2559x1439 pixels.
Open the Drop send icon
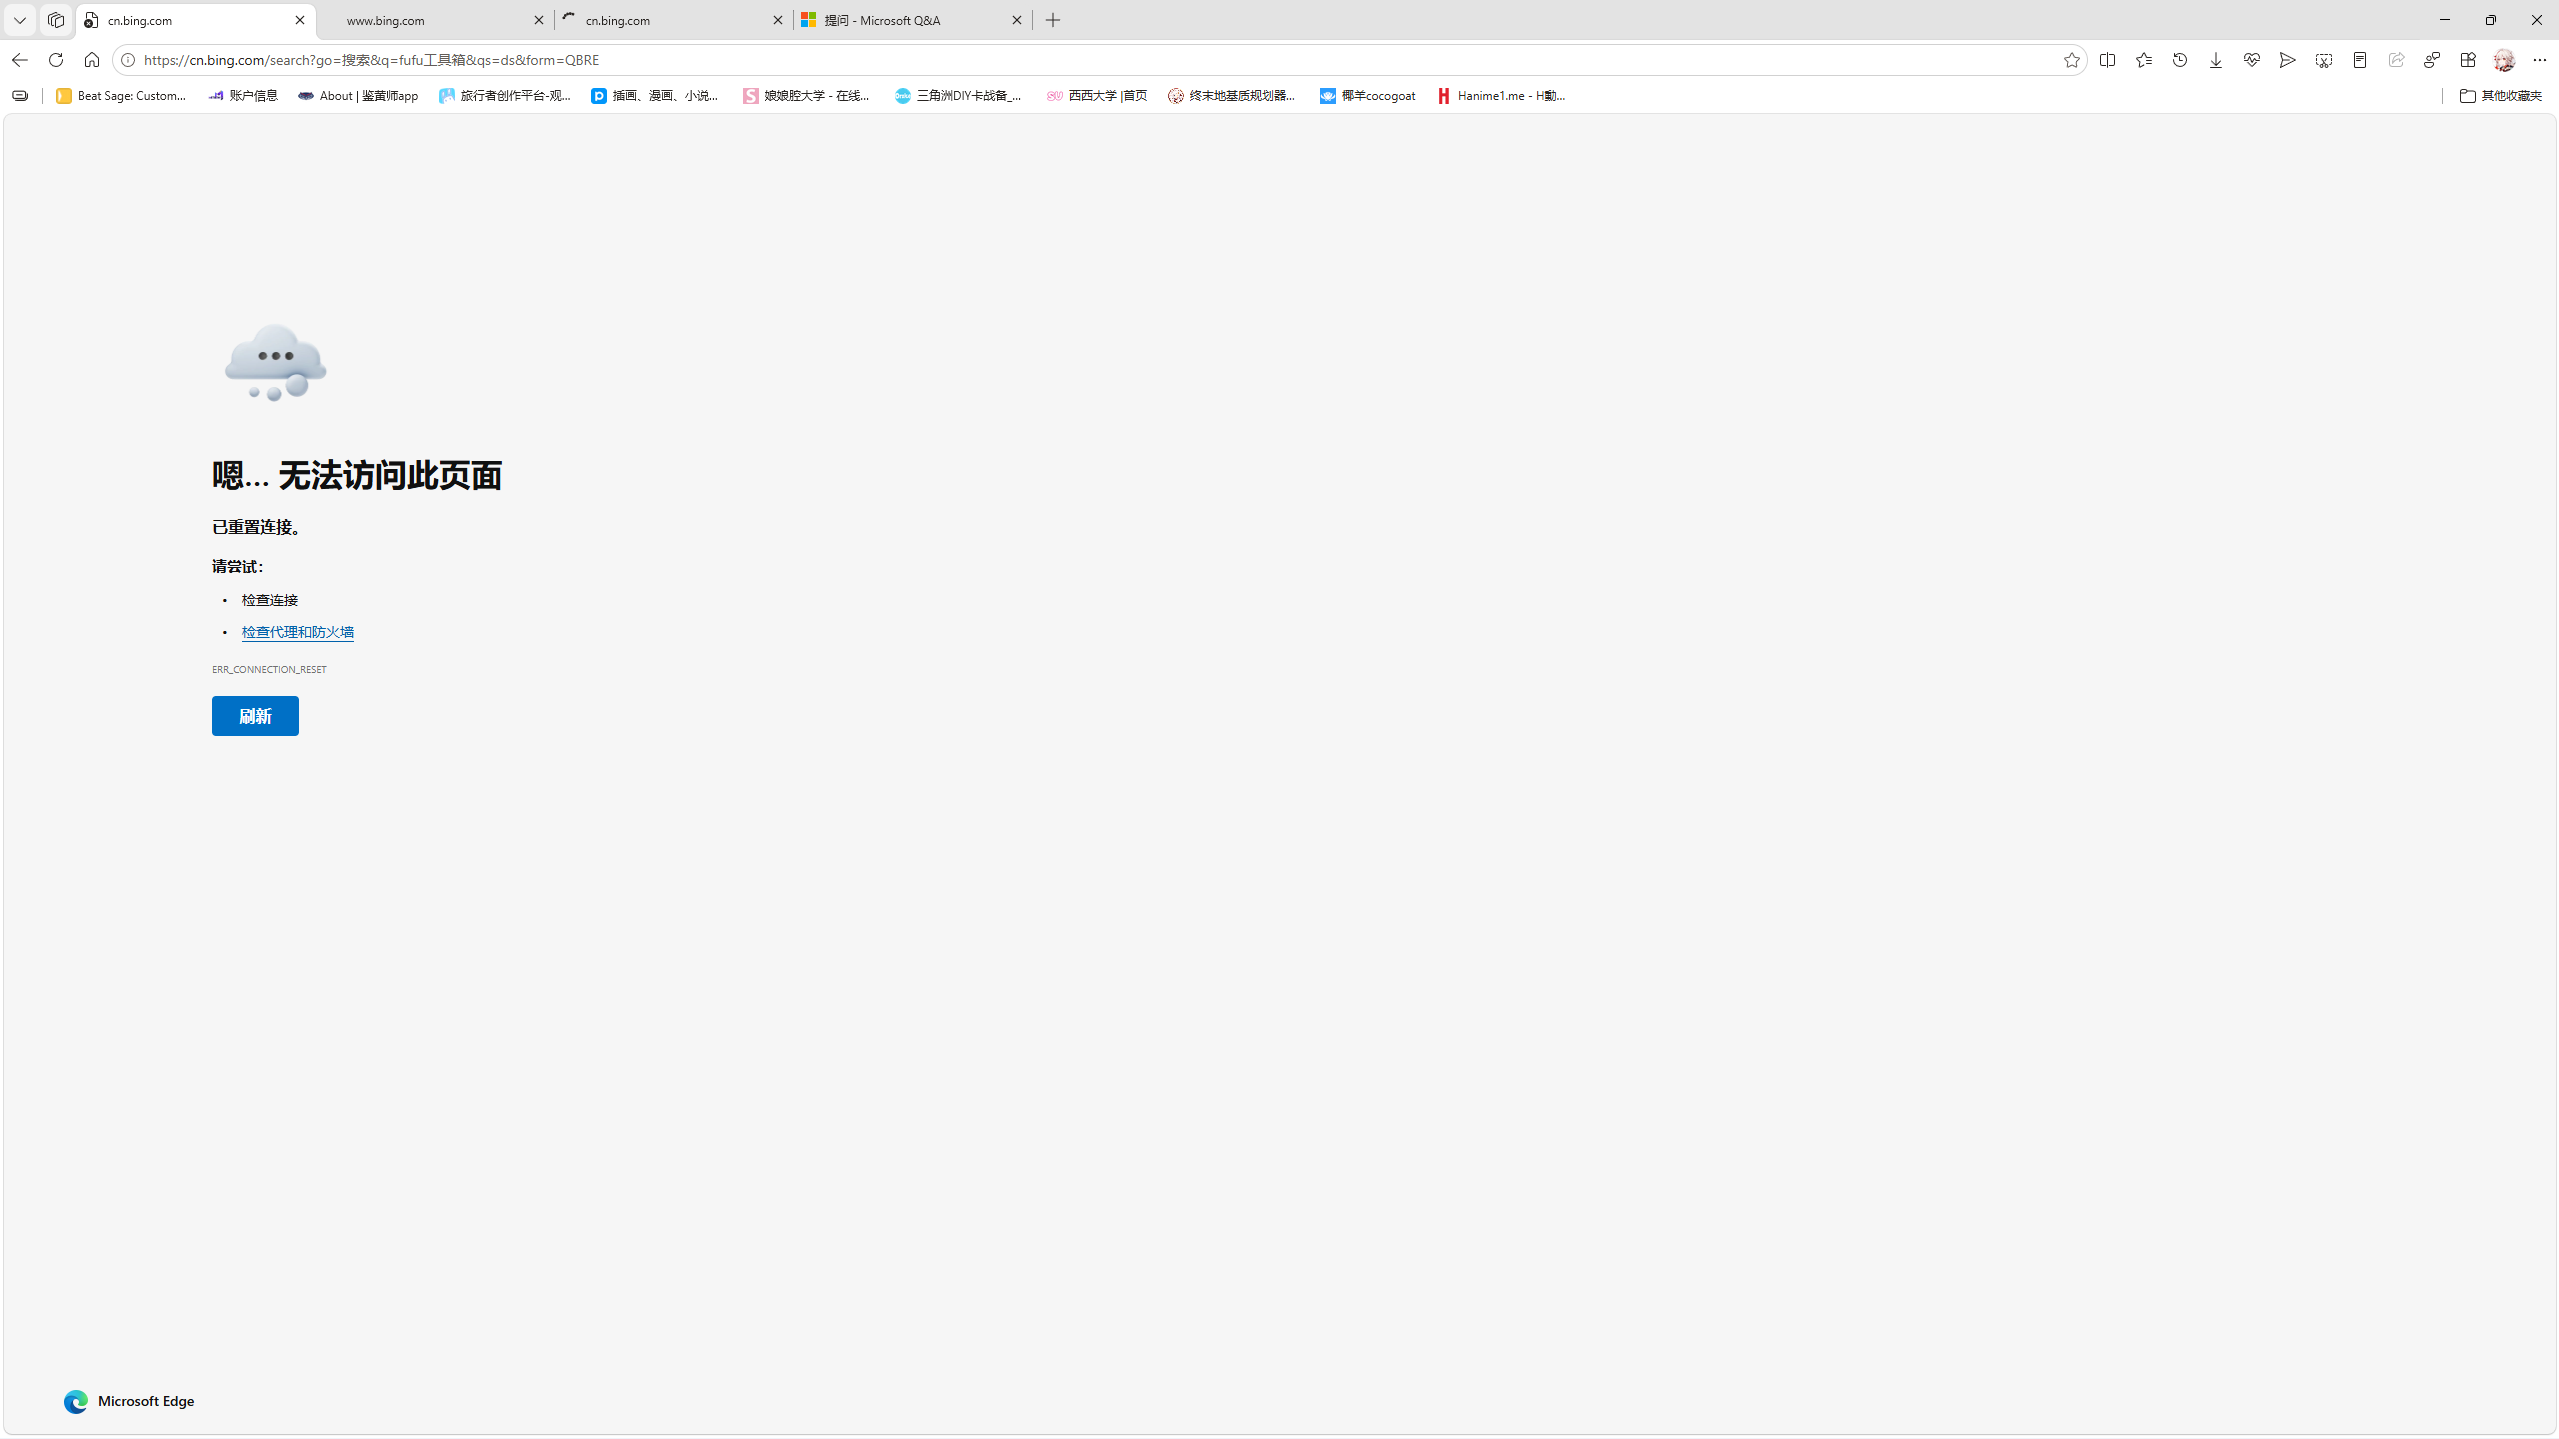[x=2288, y=60]
